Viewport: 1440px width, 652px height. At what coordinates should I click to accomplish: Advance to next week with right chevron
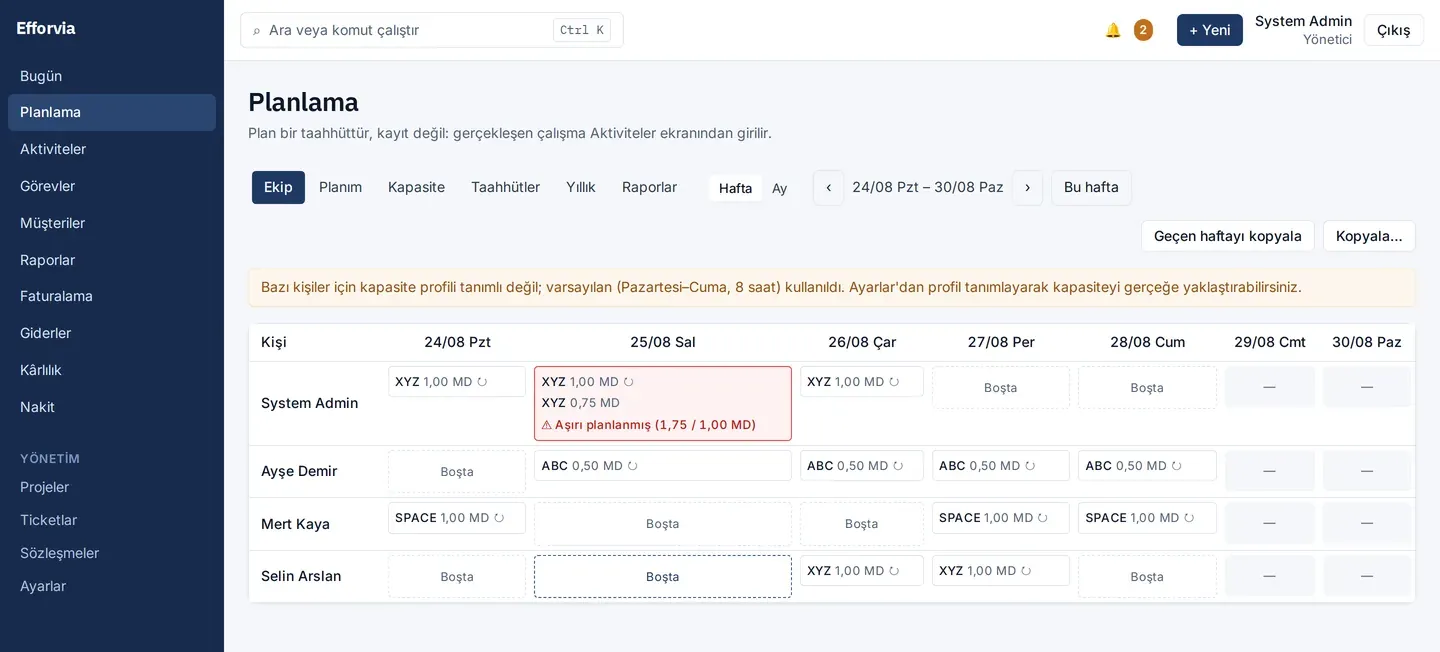pos(1027,188)
